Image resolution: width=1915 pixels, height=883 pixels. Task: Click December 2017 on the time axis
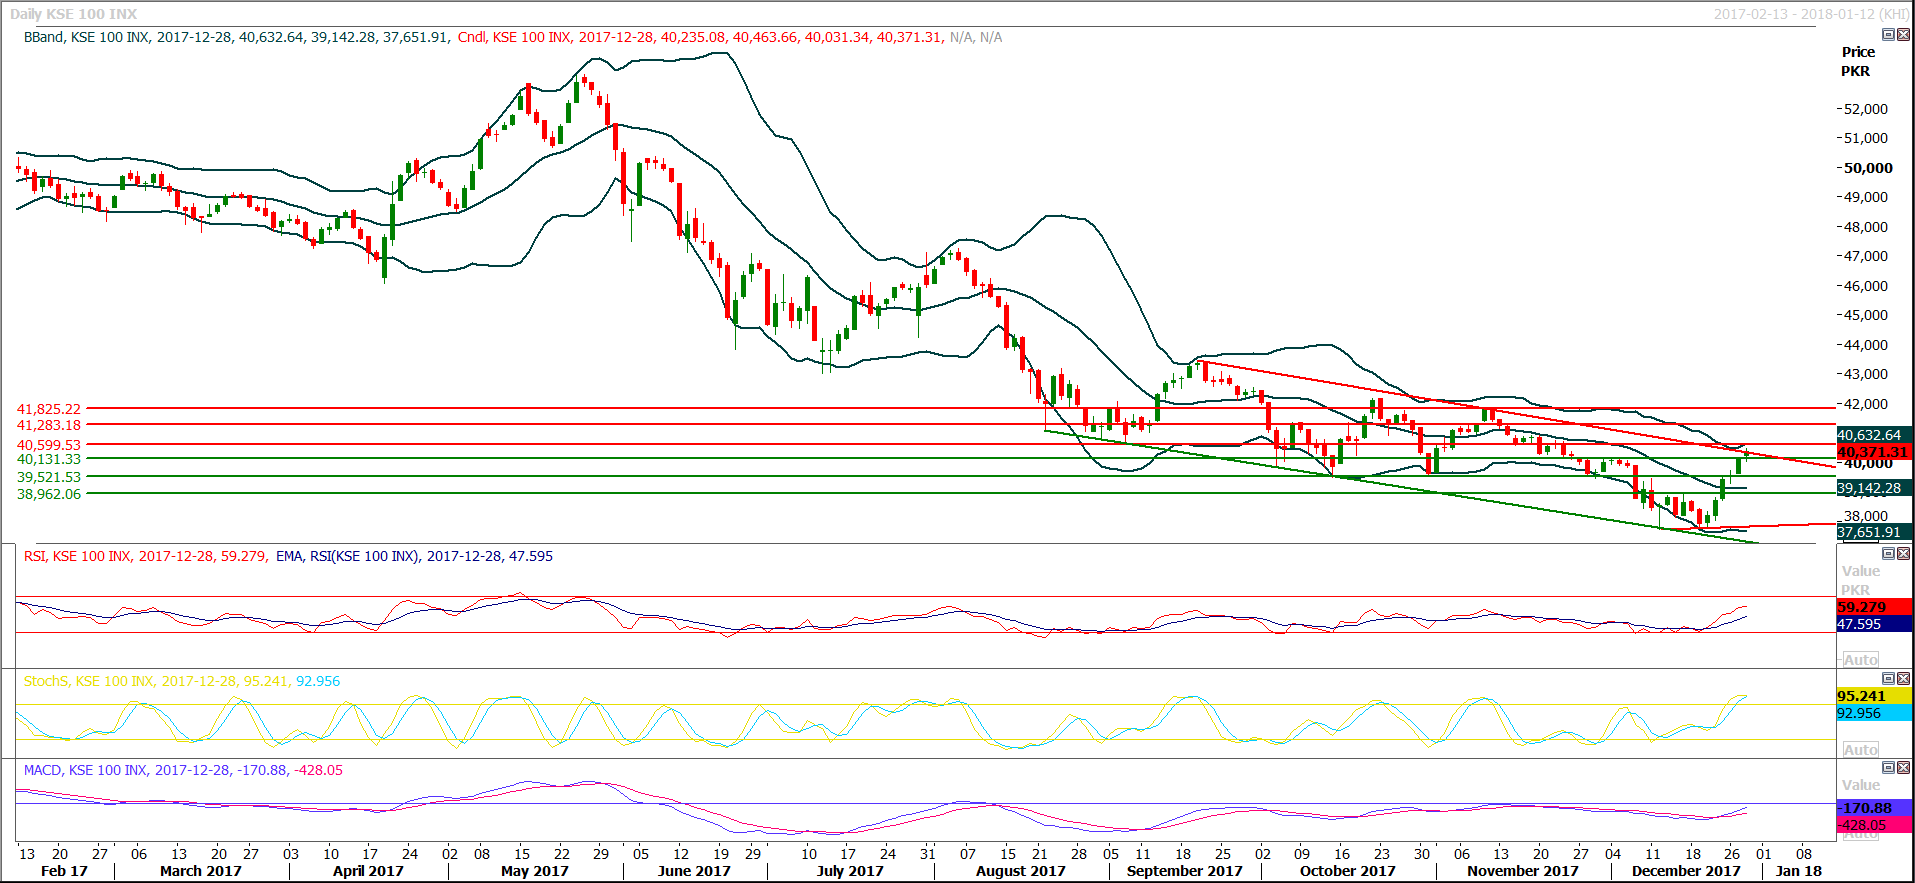(1685, 871)
